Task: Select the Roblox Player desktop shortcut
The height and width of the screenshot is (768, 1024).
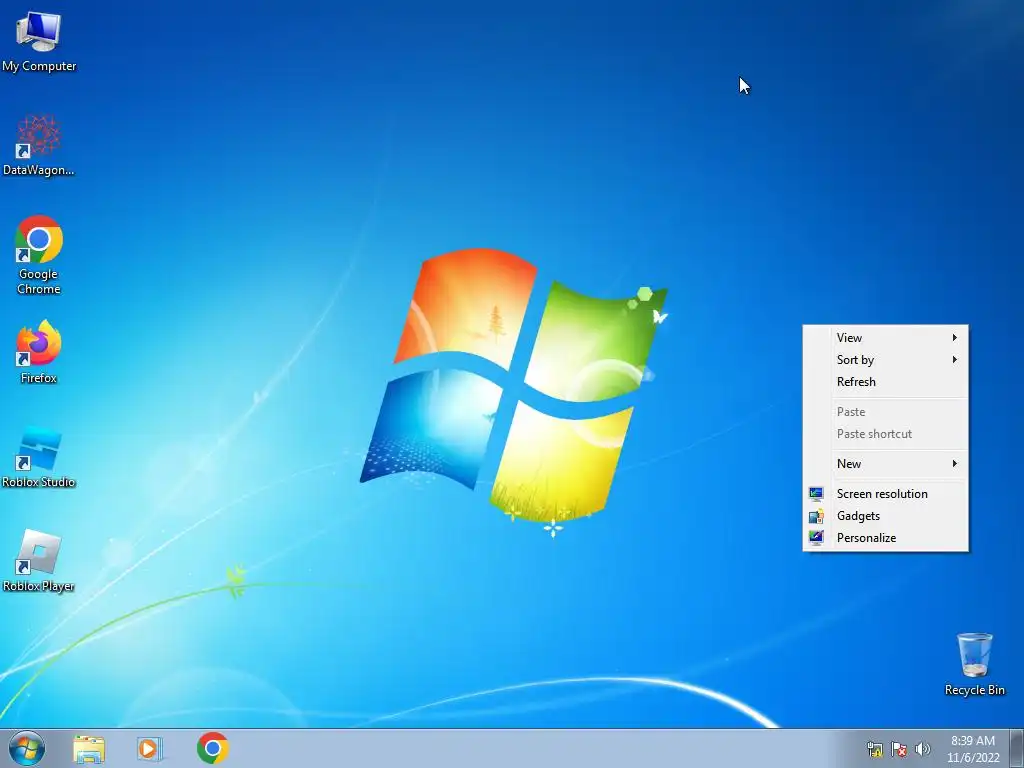Action: tap(39, 560)
